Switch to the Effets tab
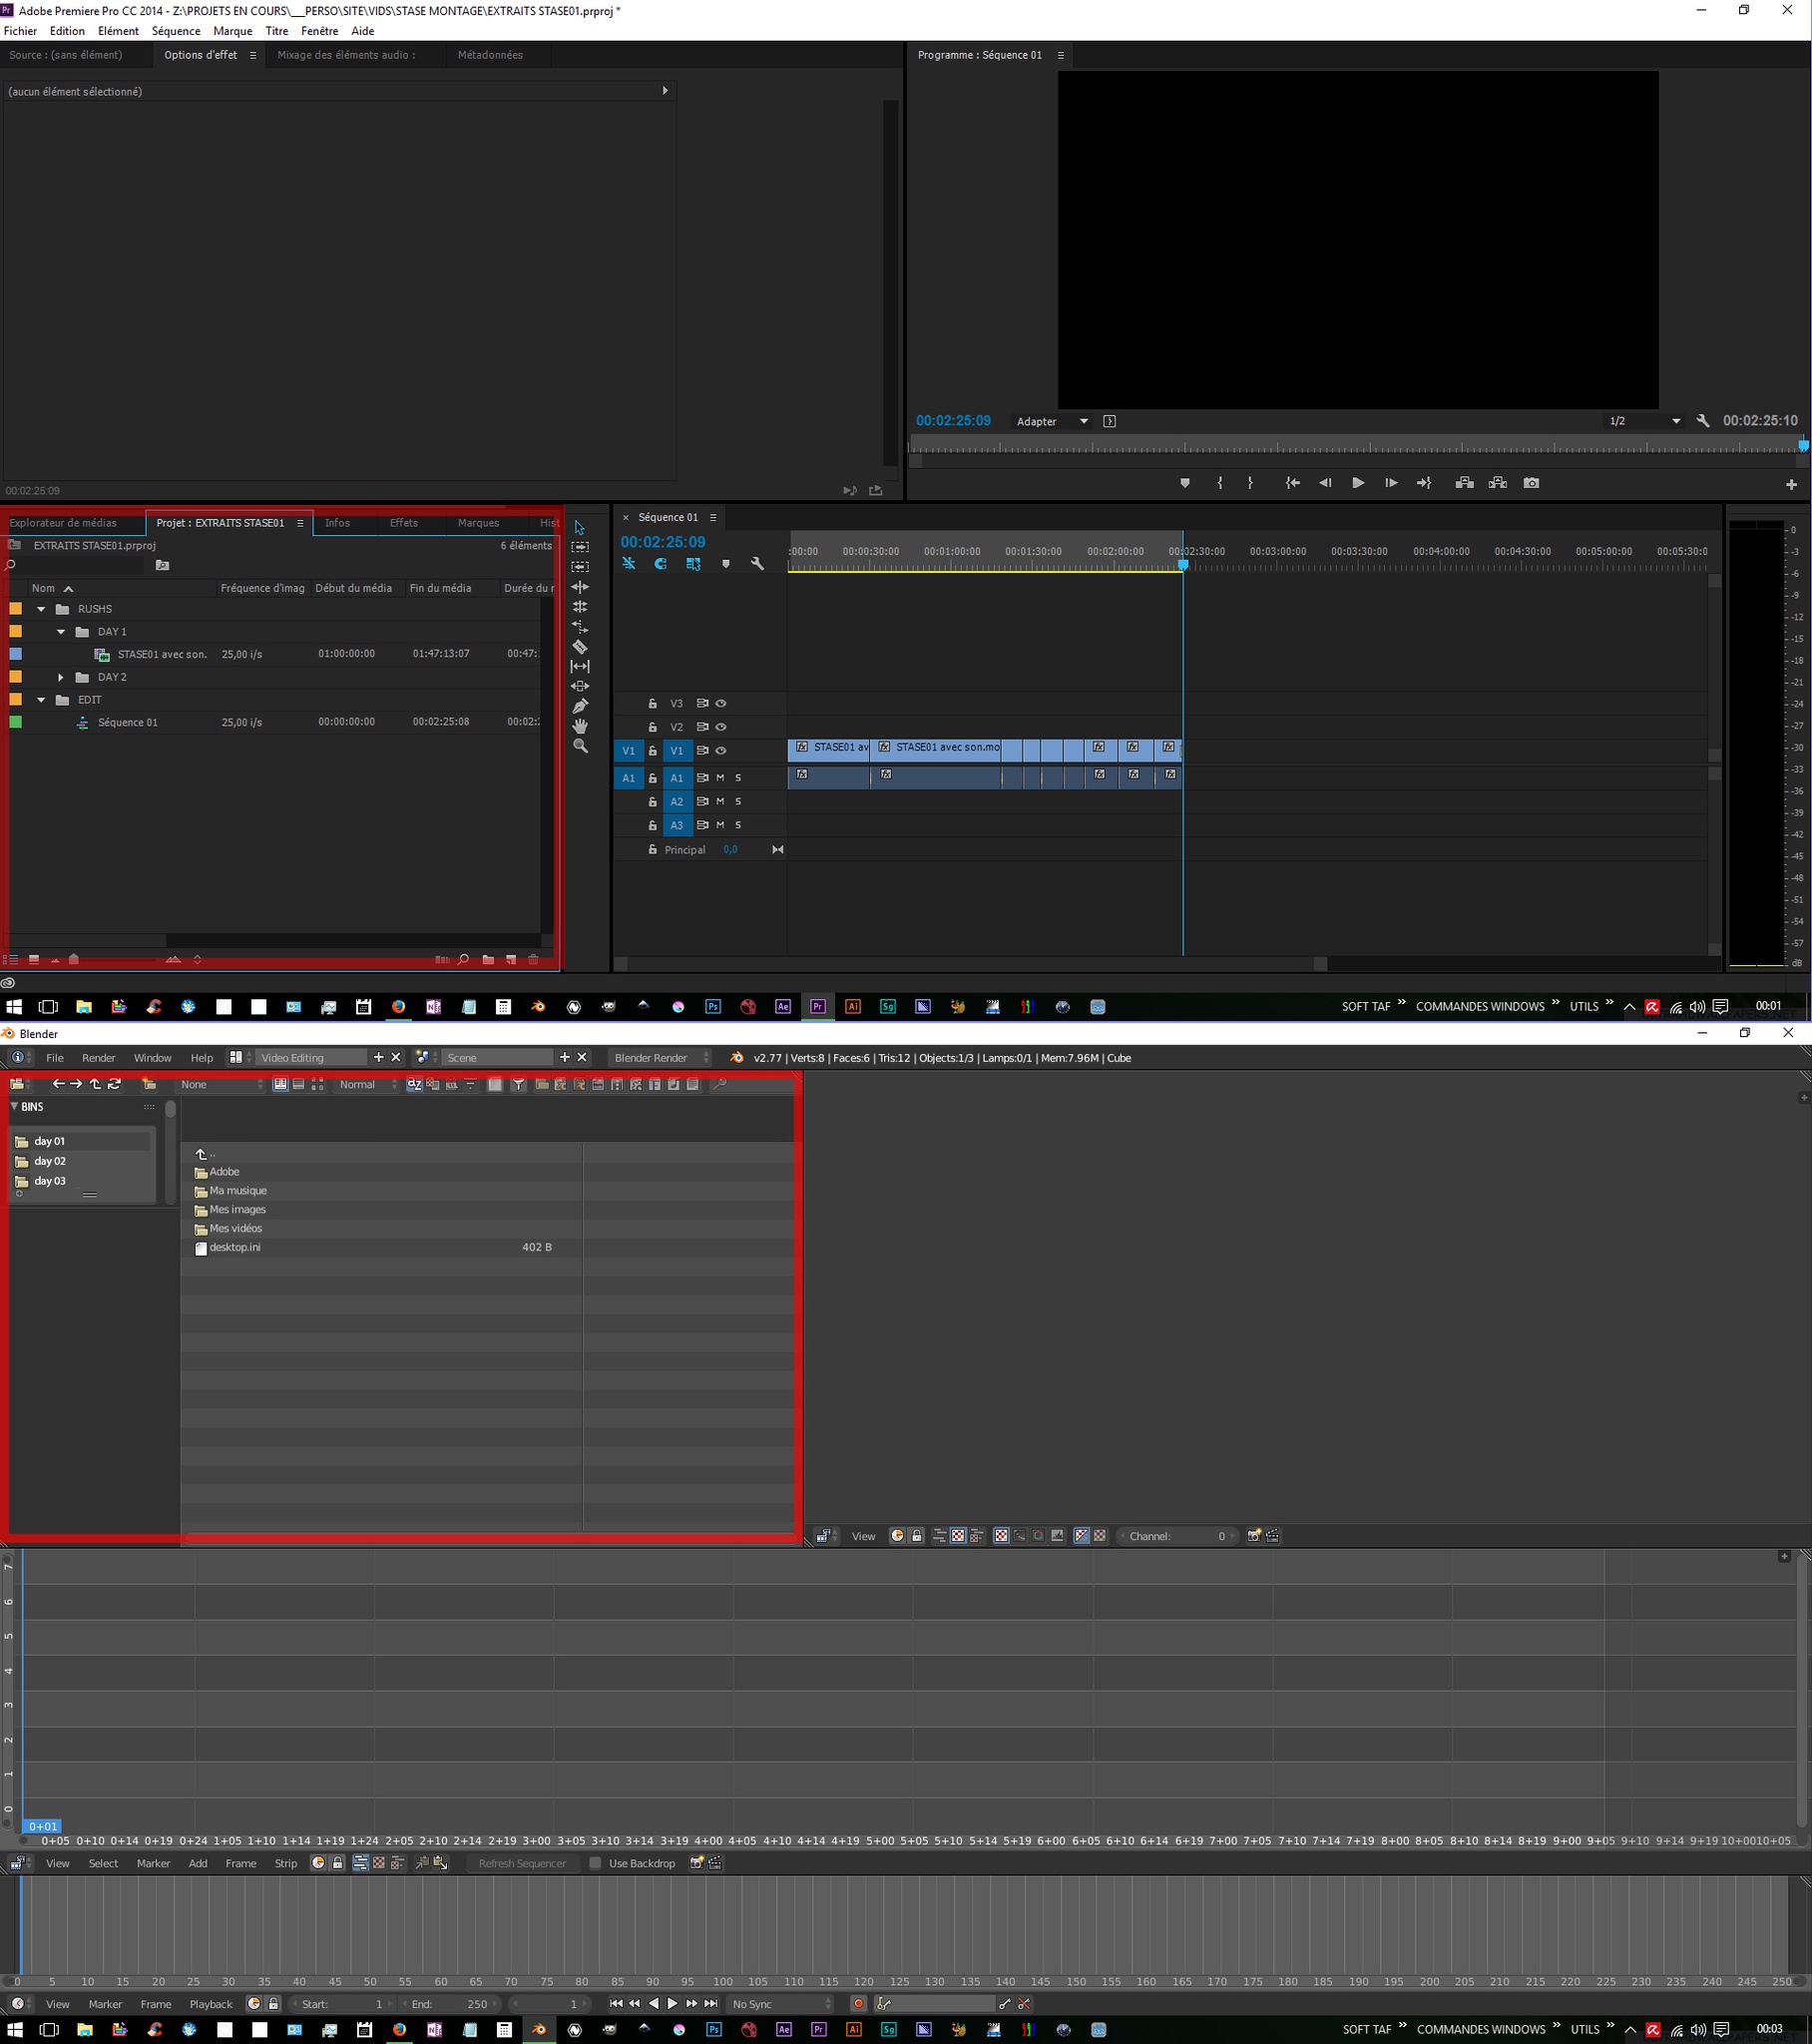Viewport: 1812px width, 2044px height. tap(404, 523)
